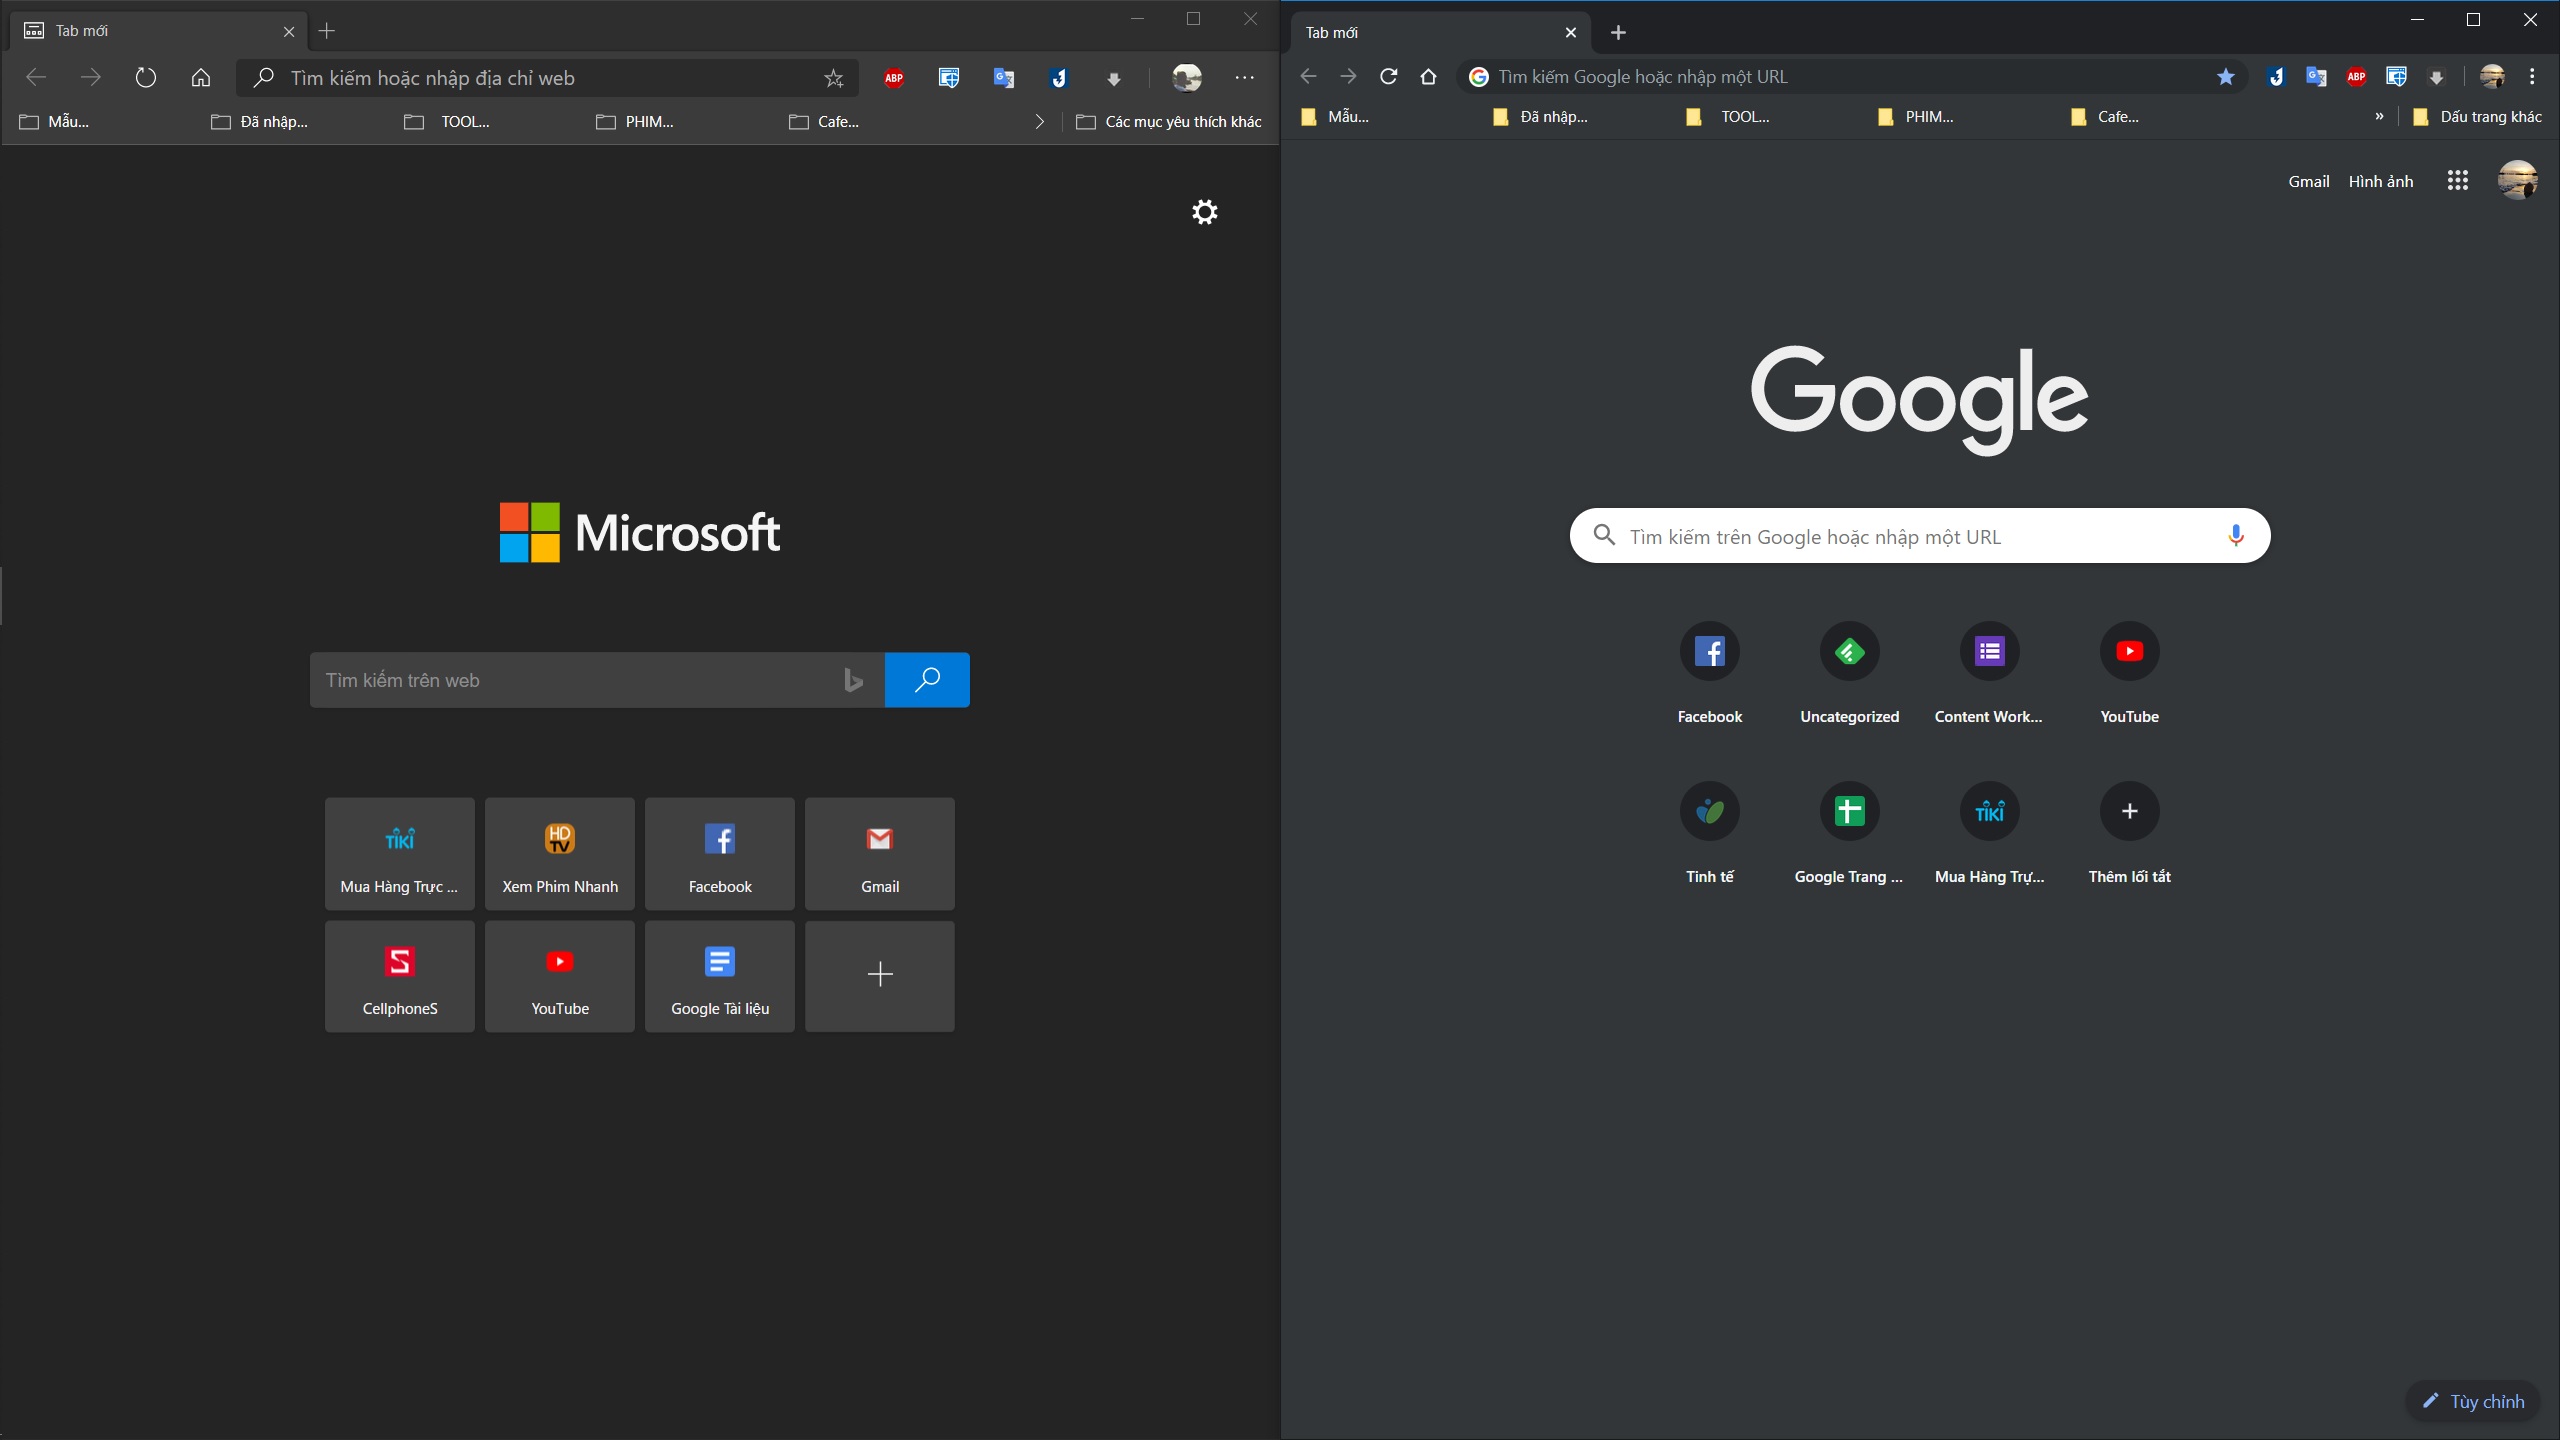Click the Chrome back arrow
The image size is (2560, 1440).
(1308, 76)
